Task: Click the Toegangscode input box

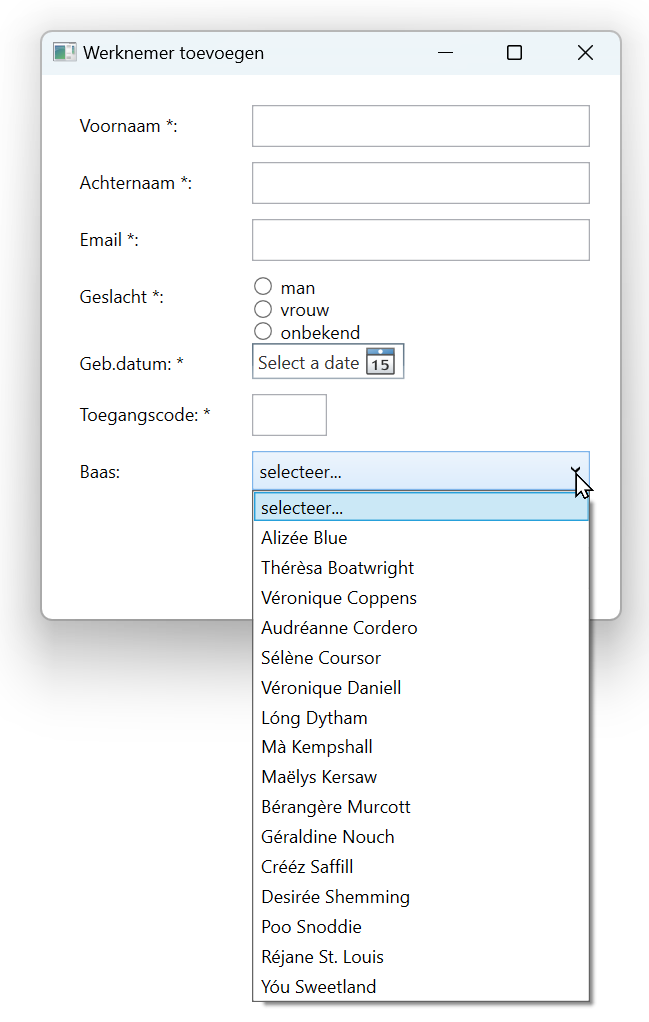Action: (x=289, y=415)
